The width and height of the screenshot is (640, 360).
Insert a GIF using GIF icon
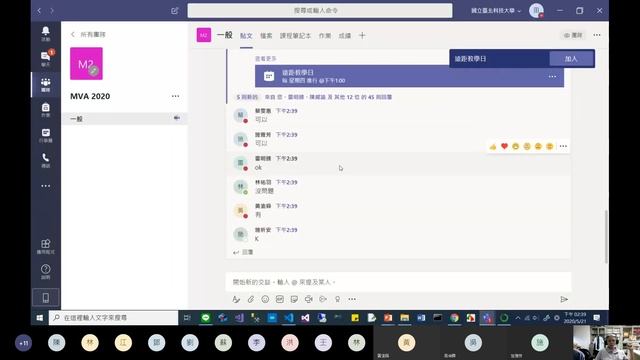(280, 299)
